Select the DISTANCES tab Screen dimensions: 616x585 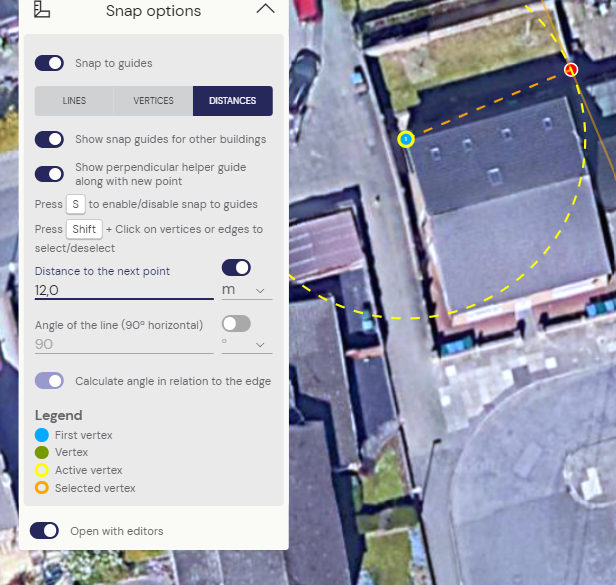(233, 101)
